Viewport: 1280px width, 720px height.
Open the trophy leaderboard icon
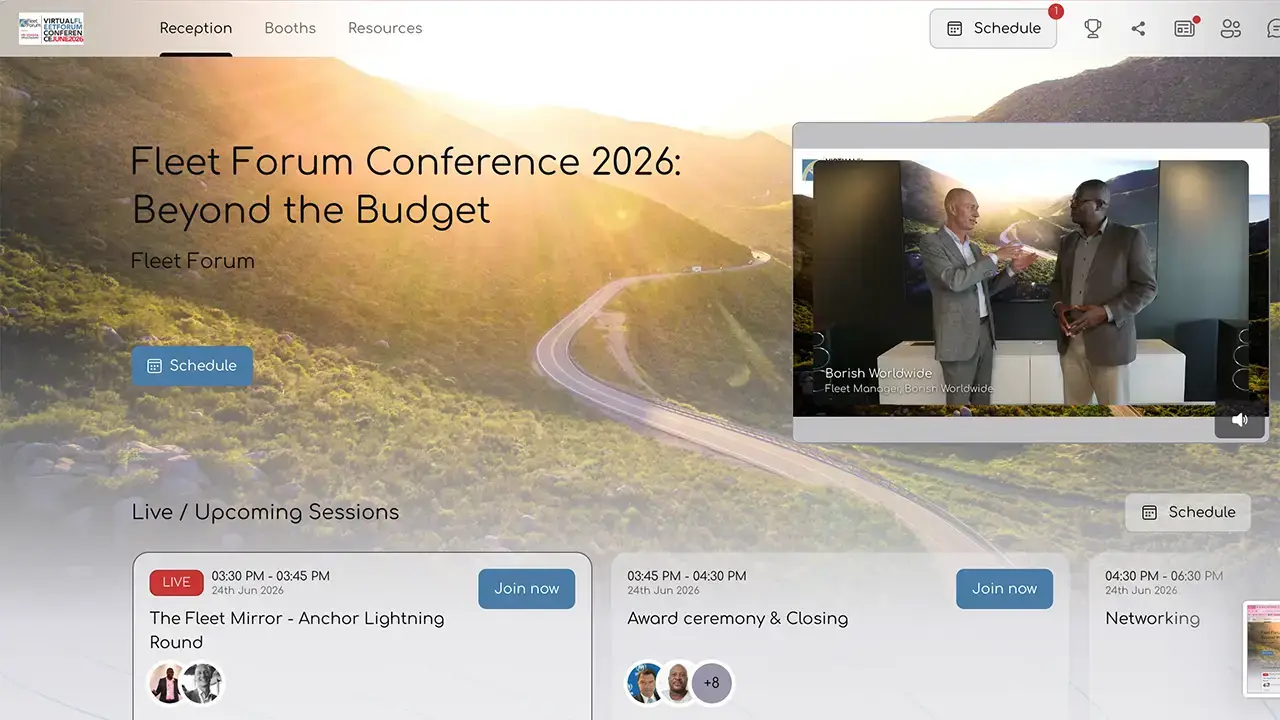point(1093,29)
